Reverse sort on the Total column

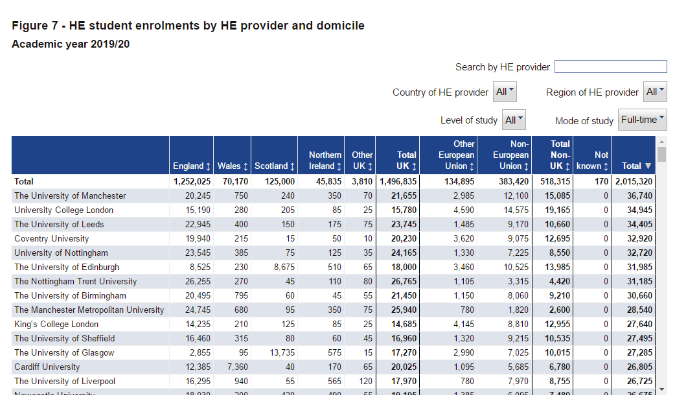(x=637, y=165)
